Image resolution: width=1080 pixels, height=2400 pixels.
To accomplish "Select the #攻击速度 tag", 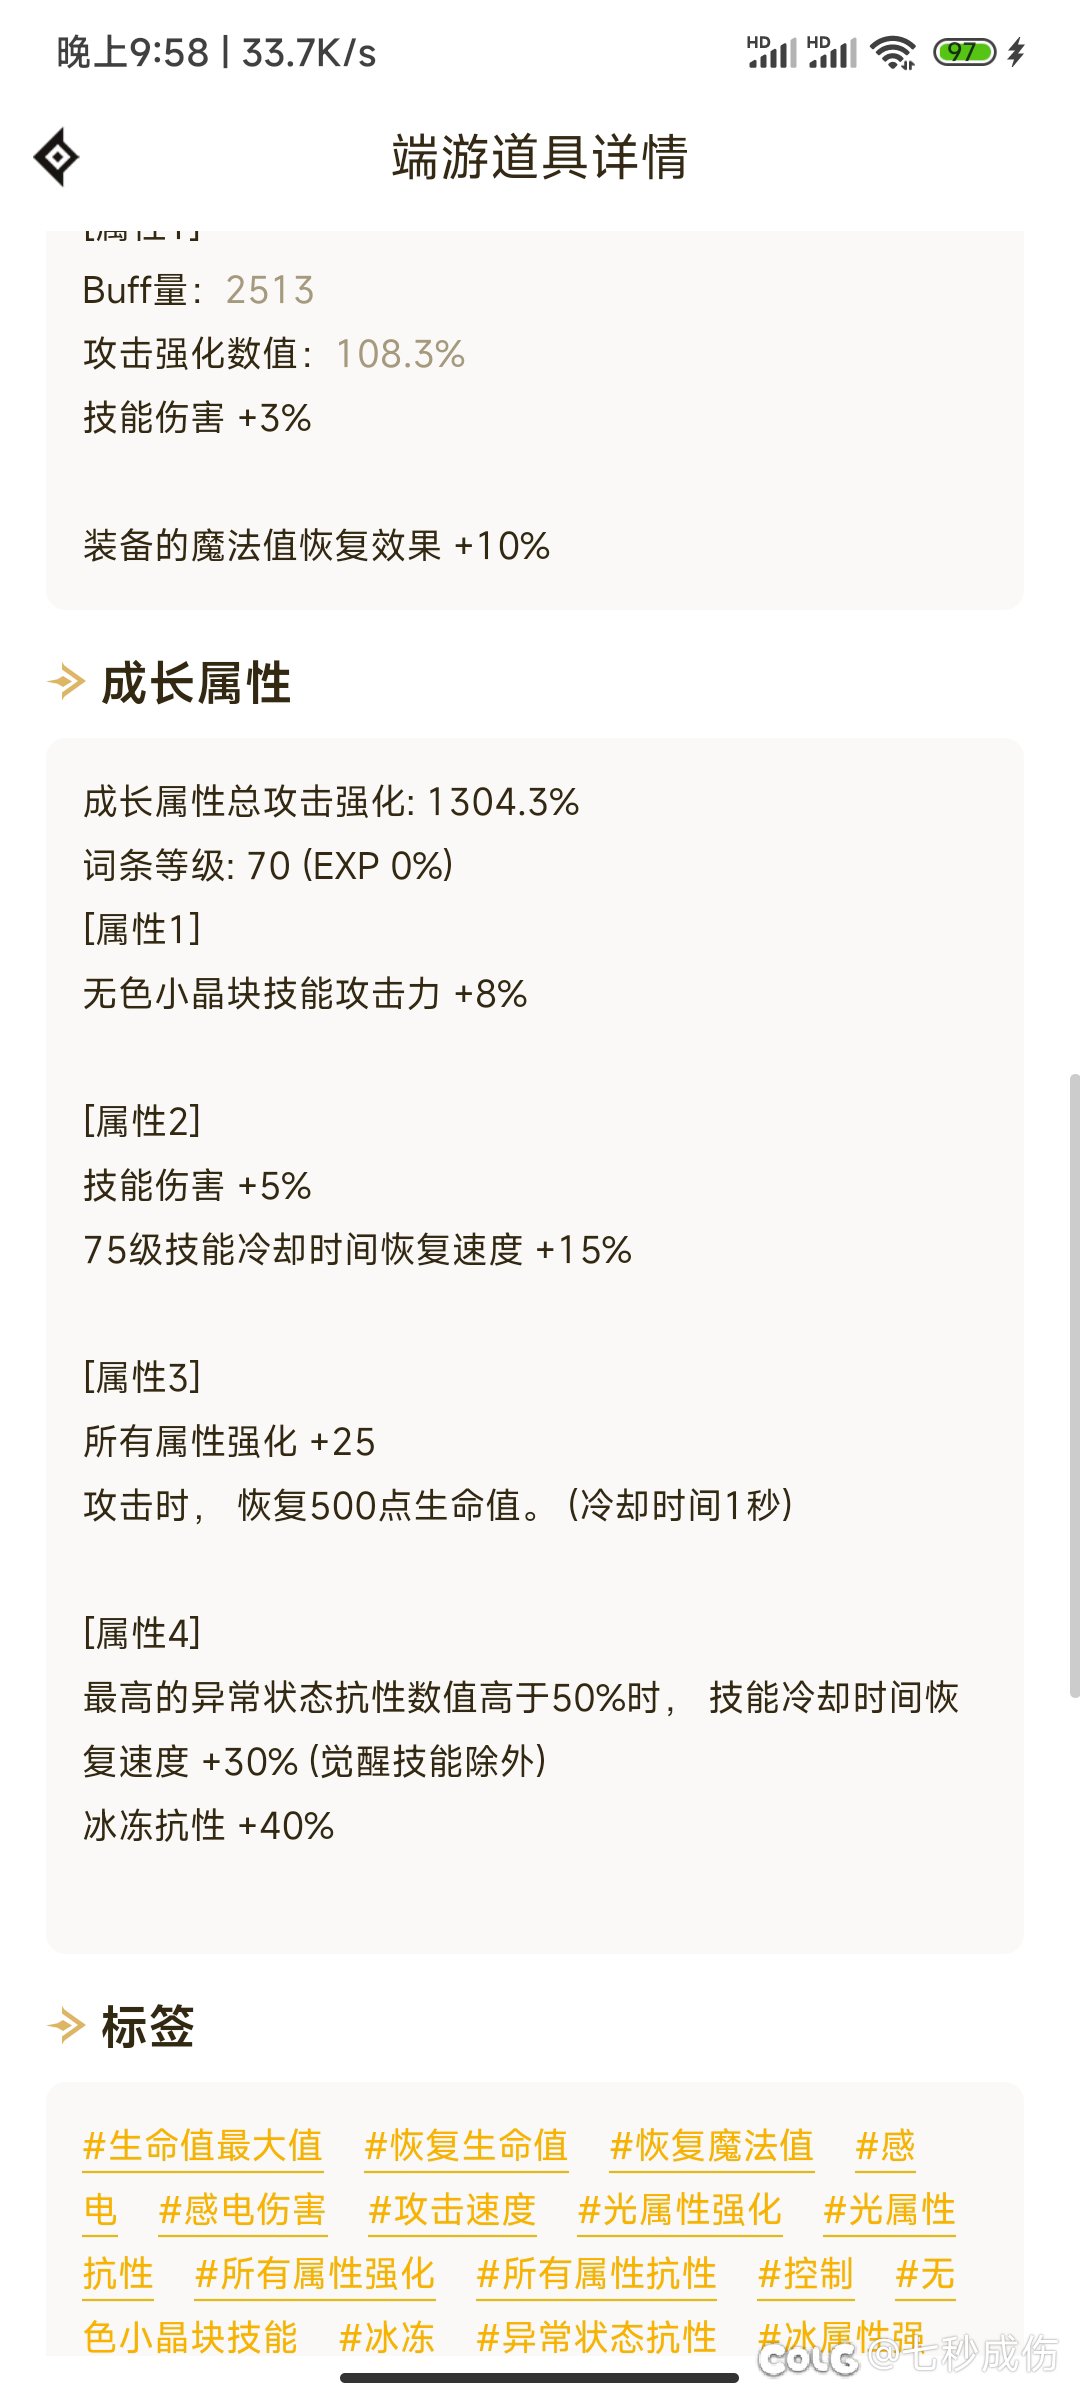I will click(x=453, y=2210).
